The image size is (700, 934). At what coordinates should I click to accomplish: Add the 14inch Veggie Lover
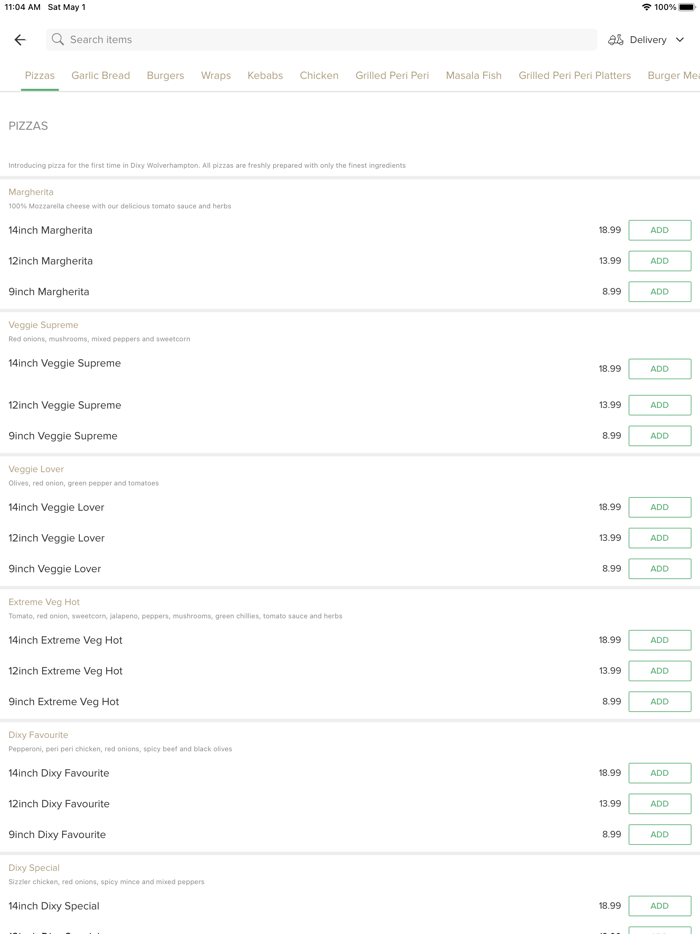click(659, 507)
